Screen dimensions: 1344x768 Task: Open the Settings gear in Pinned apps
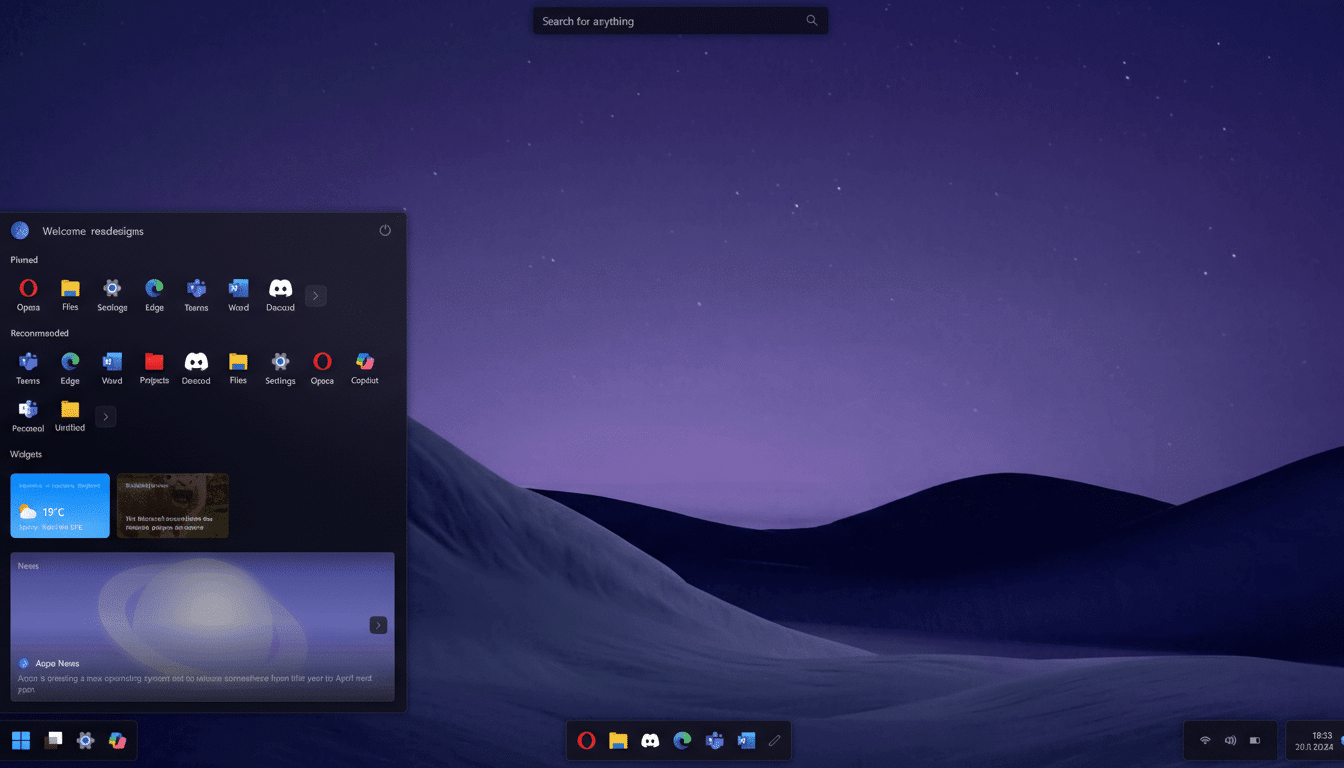click(112, 290)
